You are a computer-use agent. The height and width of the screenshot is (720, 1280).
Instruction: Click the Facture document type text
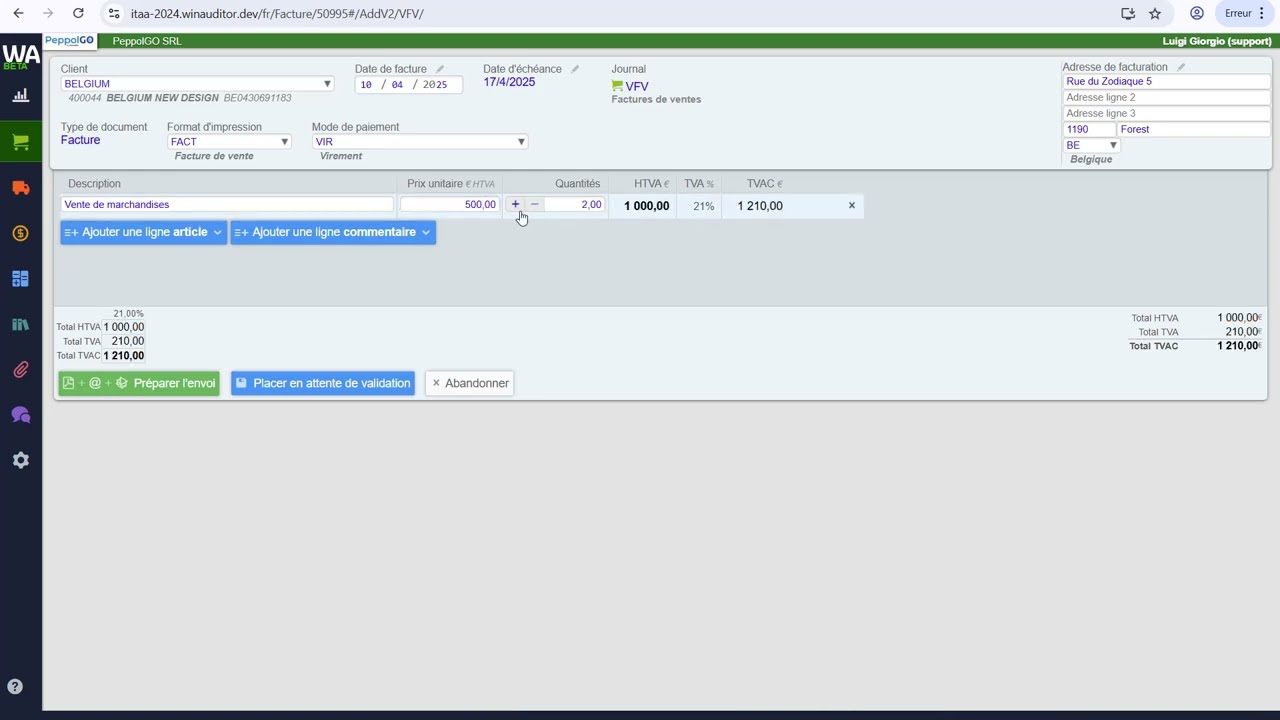pyautogui.click(x=80, y=140)
